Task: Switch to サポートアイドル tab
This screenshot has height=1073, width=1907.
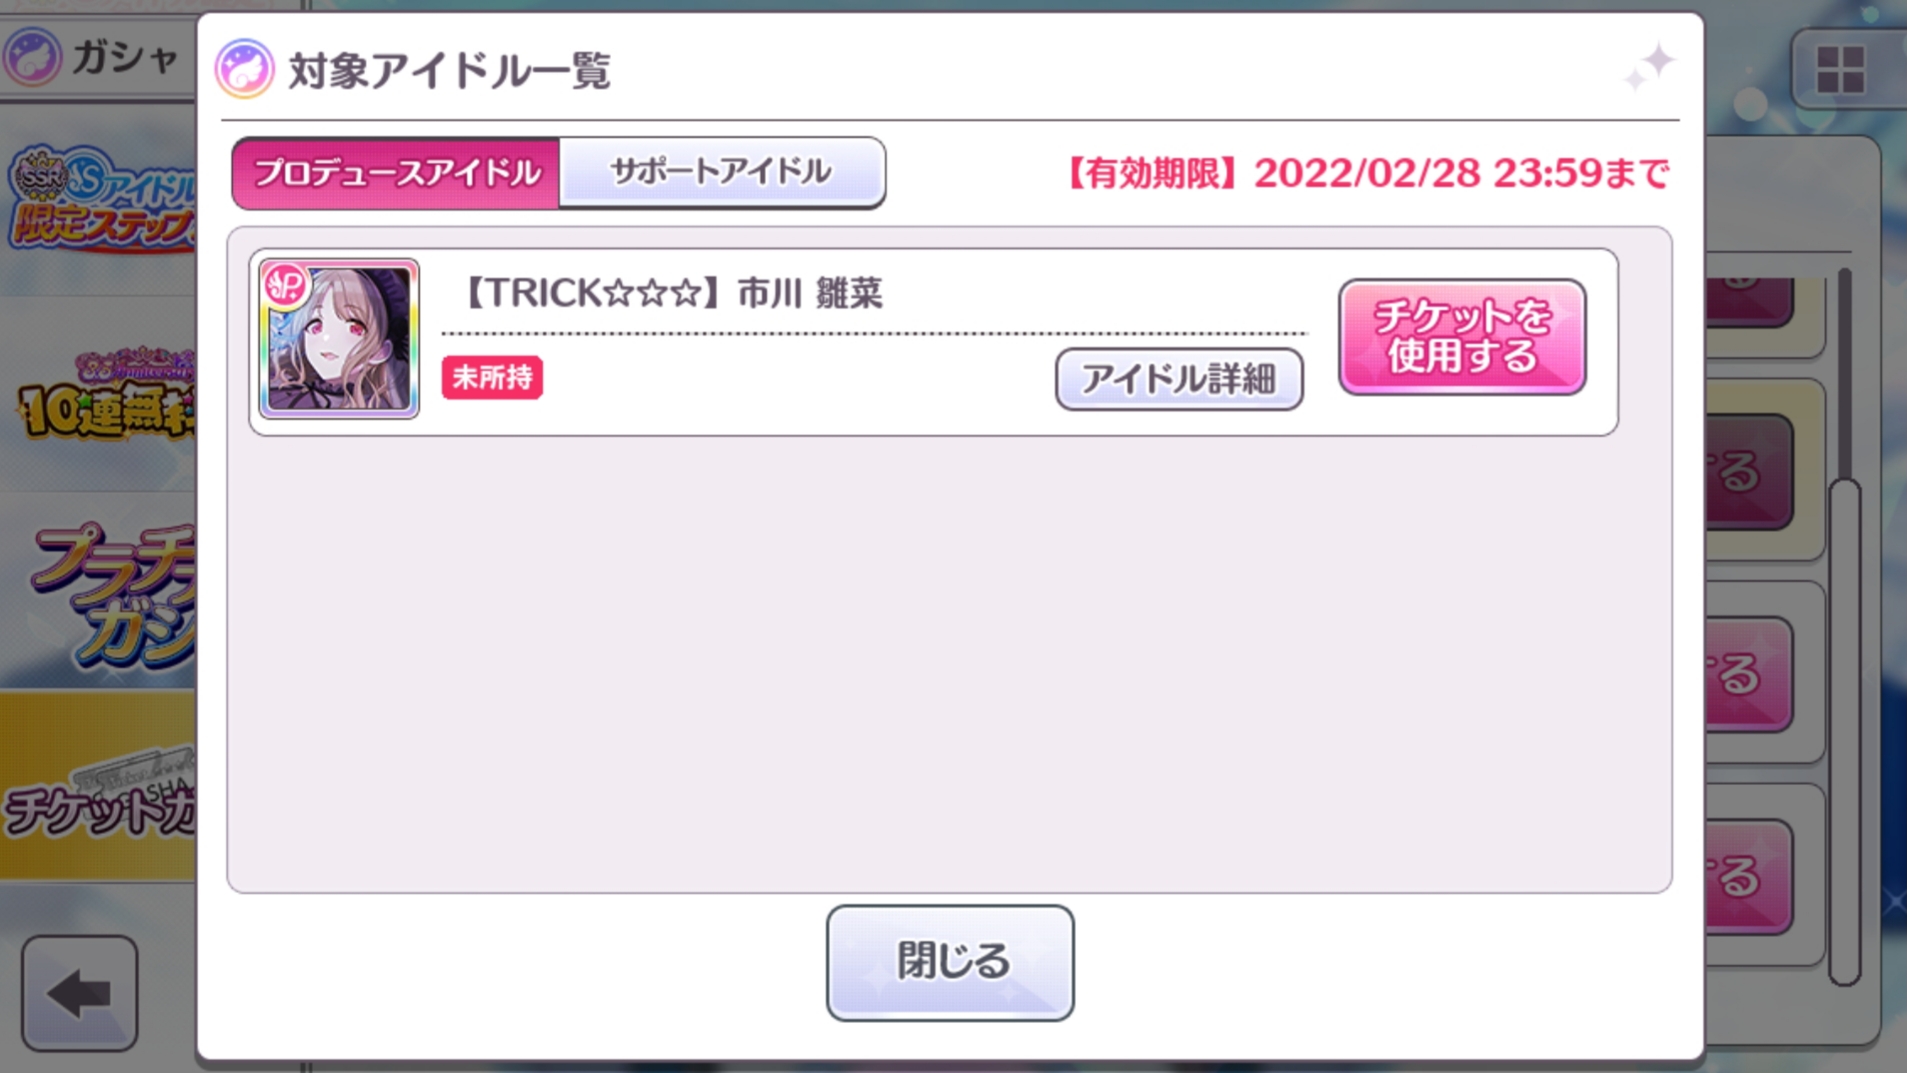Action: click(x=721, y=172)
